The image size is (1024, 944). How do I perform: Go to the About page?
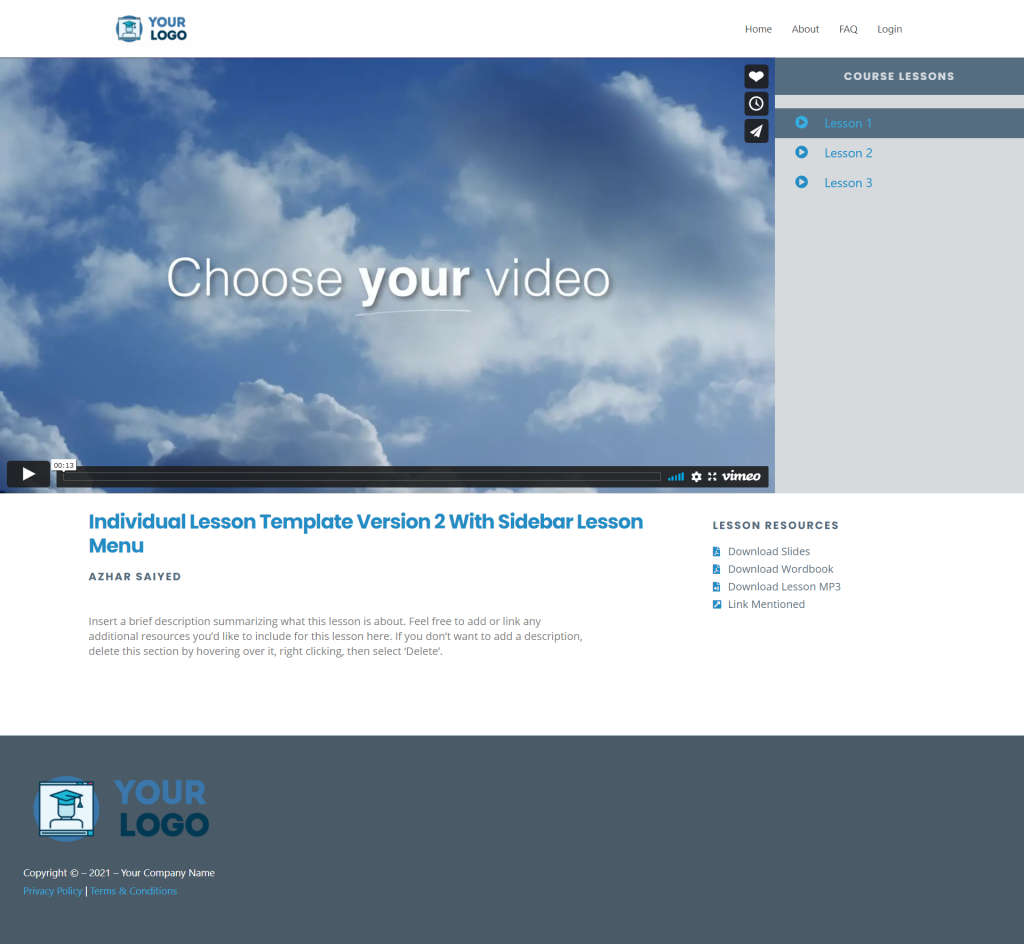click(x=805, y=29)
